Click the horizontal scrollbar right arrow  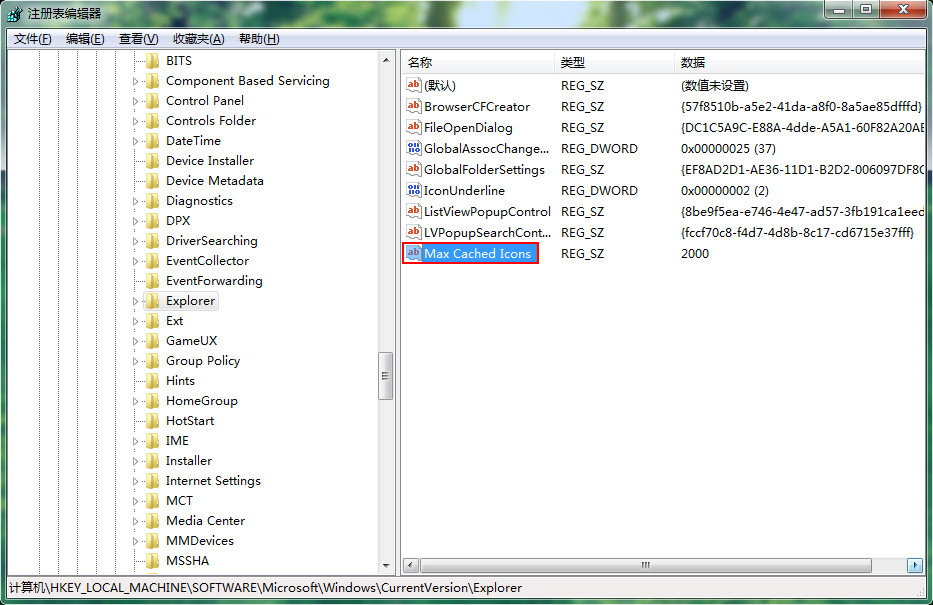coord(914,566)
